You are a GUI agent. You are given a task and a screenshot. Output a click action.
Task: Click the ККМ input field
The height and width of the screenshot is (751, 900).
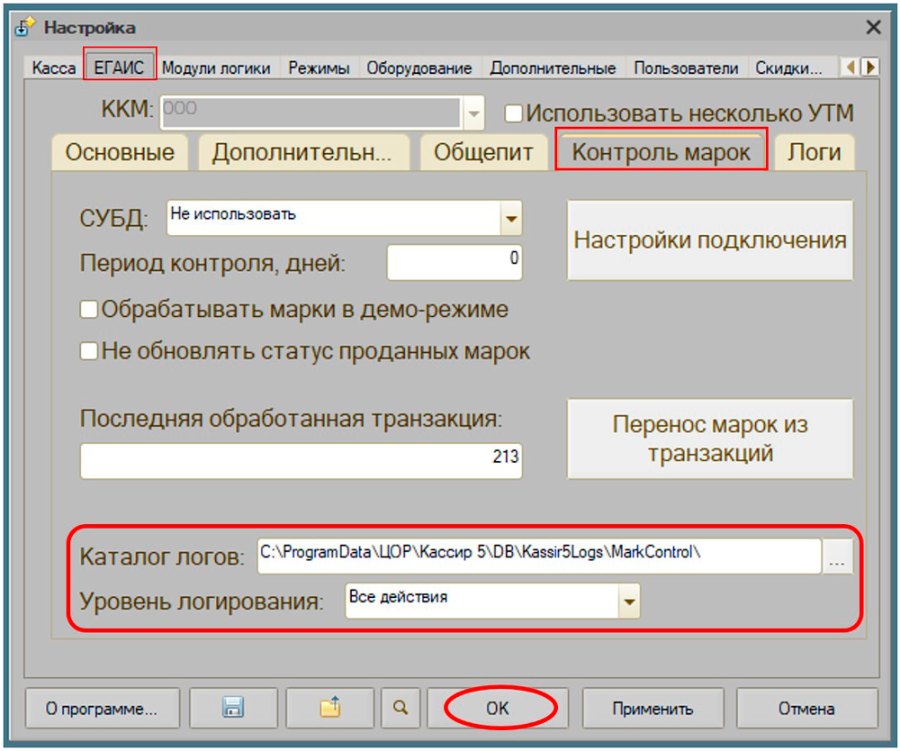pyautogui.click(x=311, y=113)
